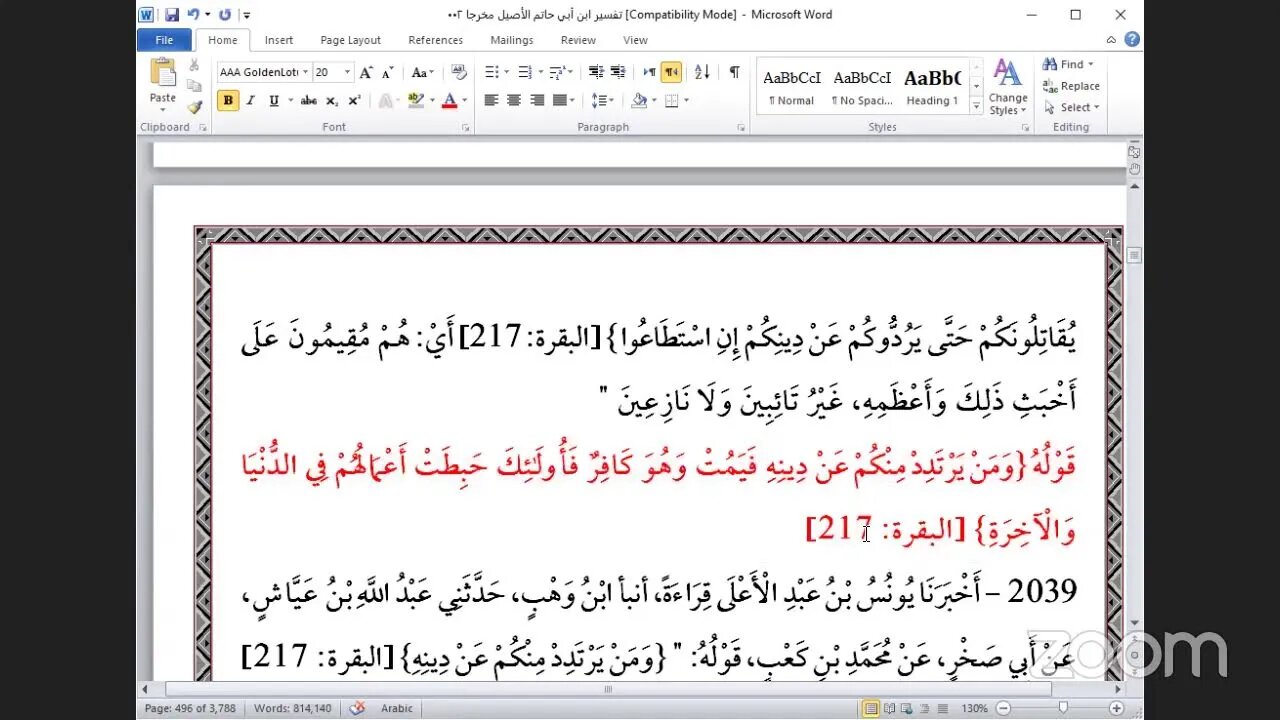Switch to the Insert tab
Screen dimensions: 1280x720
point(279,40)
